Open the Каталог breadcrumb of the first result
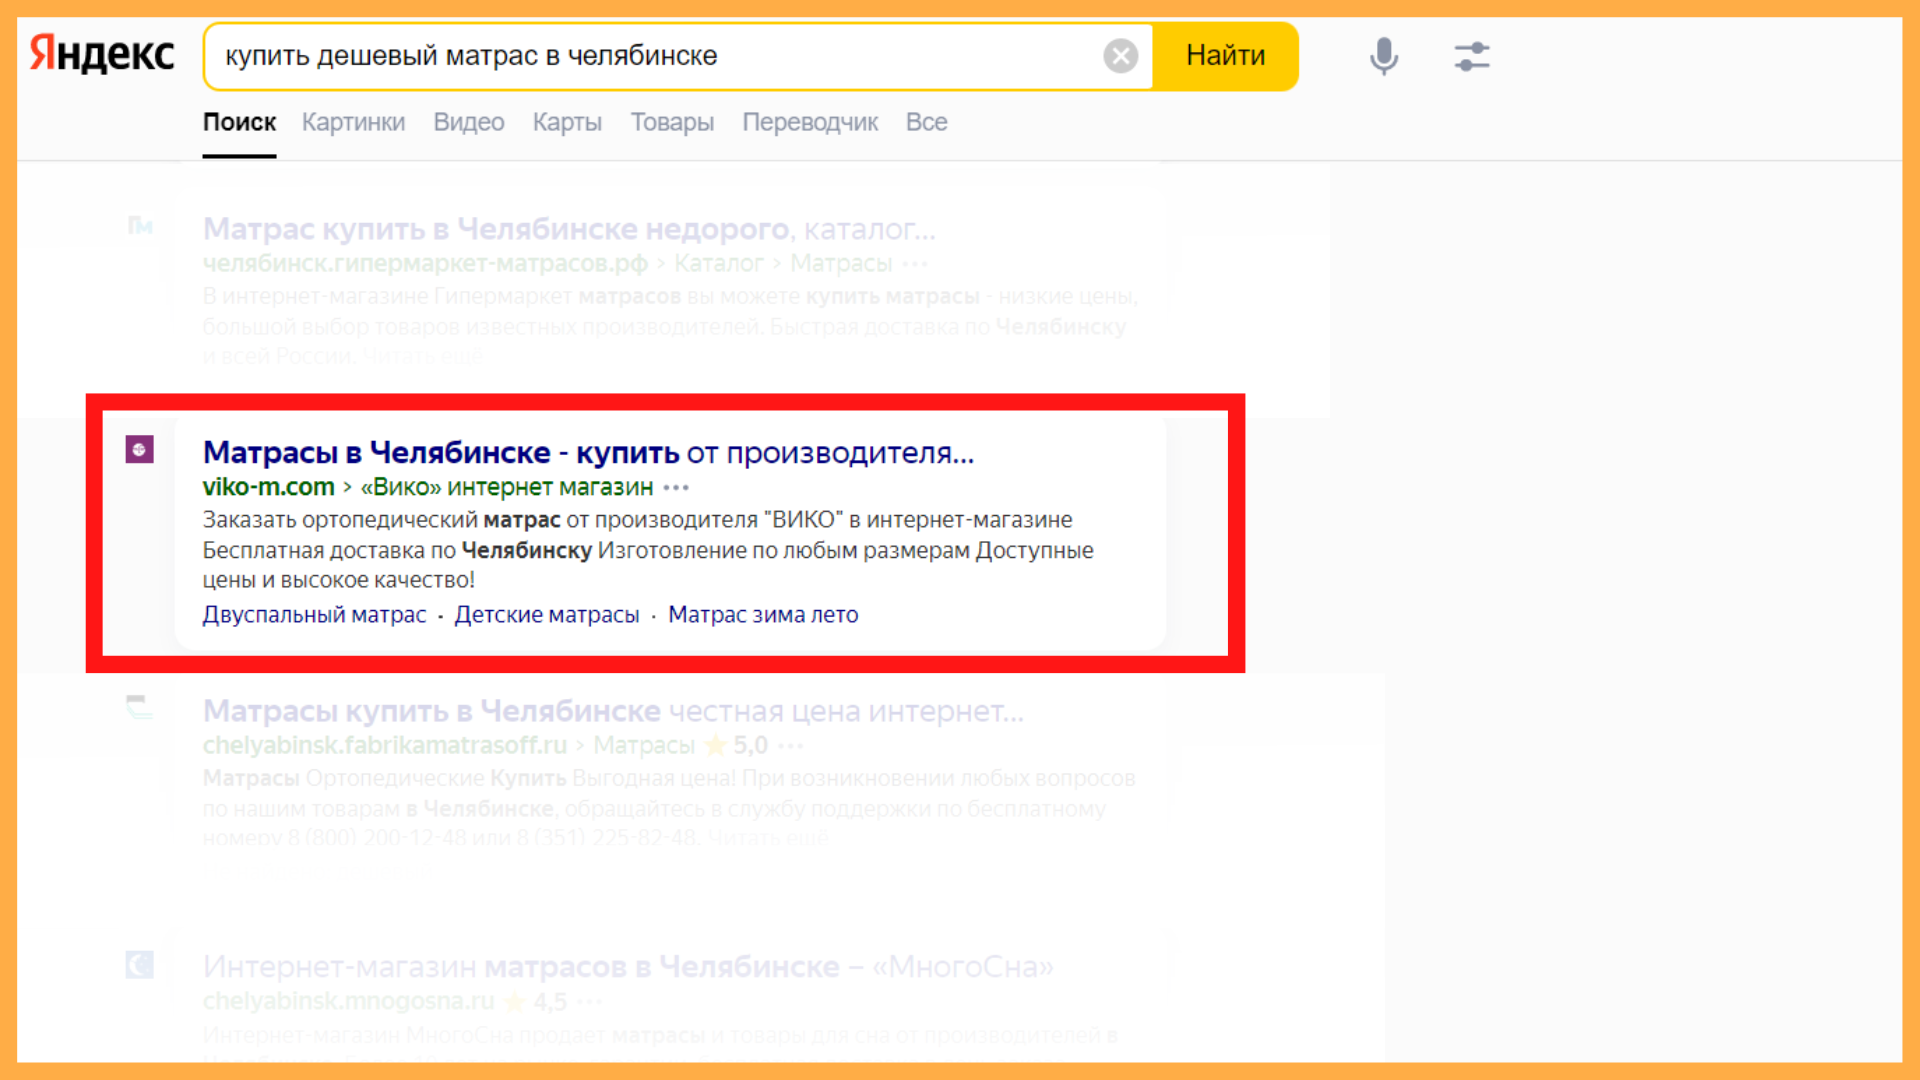Image resolution: width=1920 pixels, height=1080 pixels. [x=718, y=263]
